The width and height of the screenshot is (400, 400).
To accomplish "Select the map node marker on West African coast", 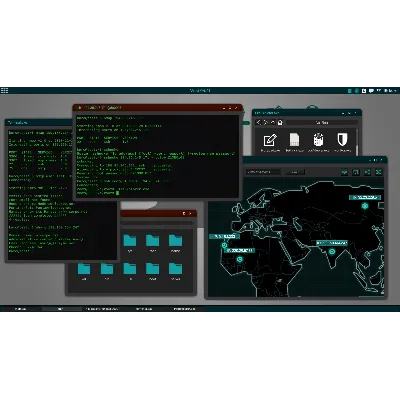I will click(x=224, y=245).
